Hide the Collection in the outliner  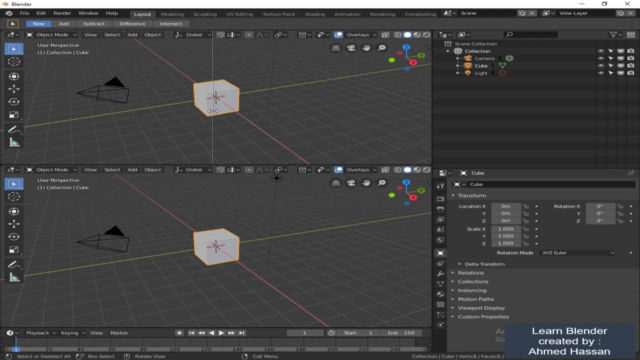[x=600, y=51]
